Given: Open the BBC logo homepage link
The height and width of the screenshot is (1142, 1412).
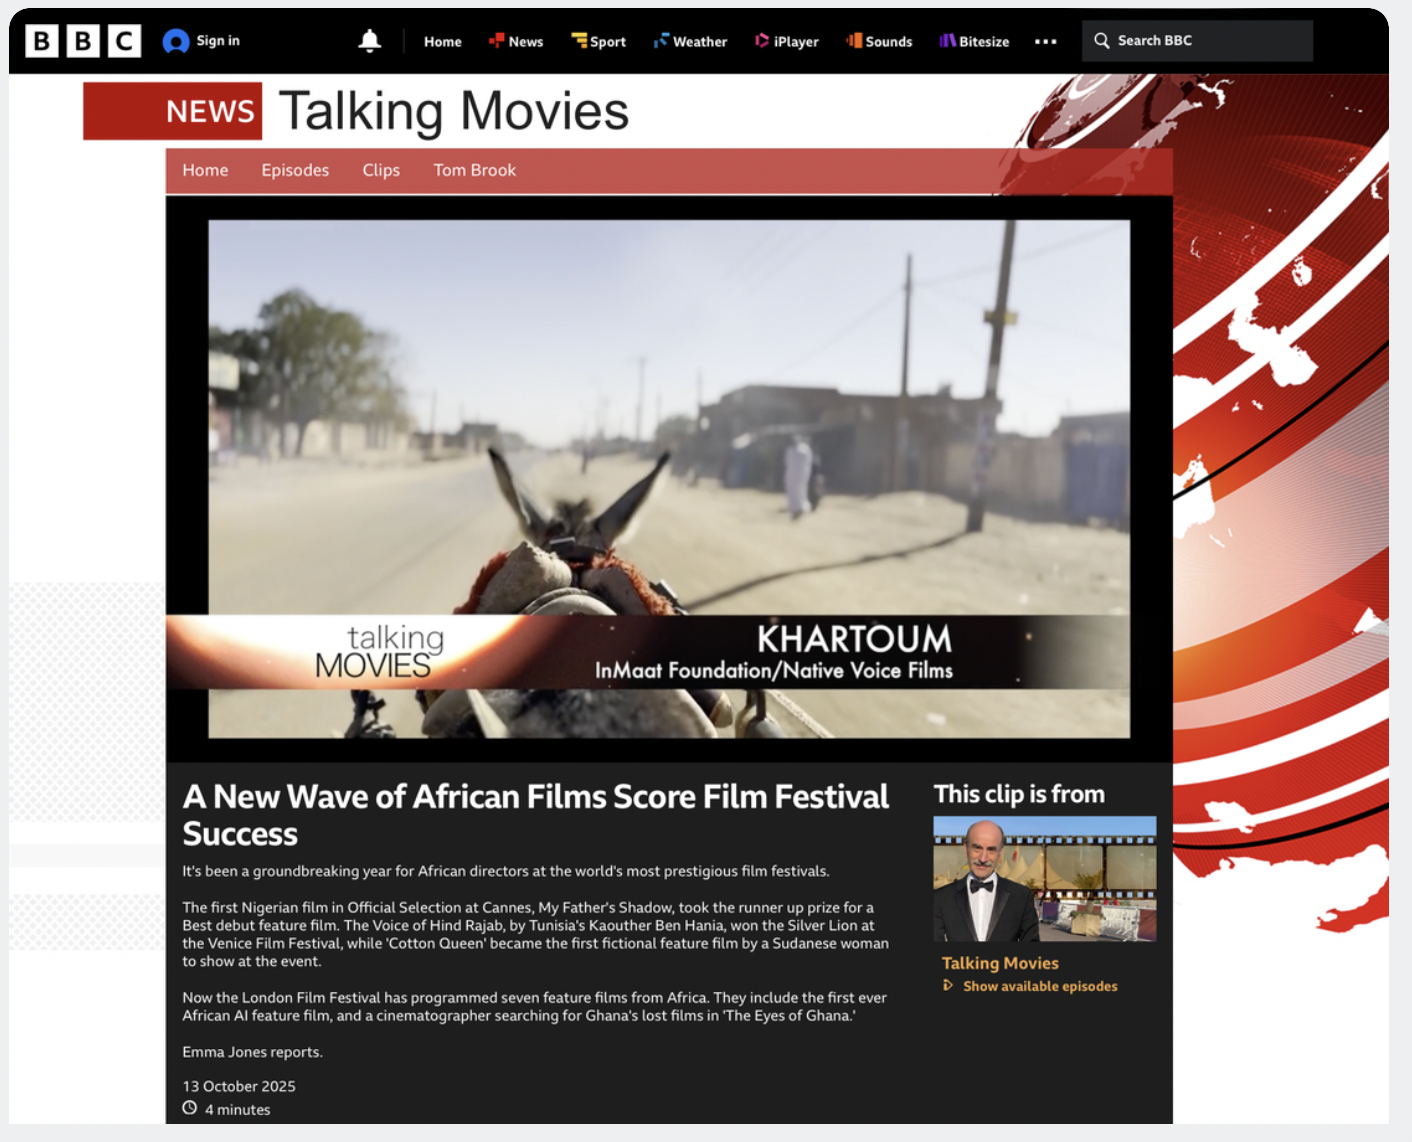Looking at the screenshot, I should [83, 41].
